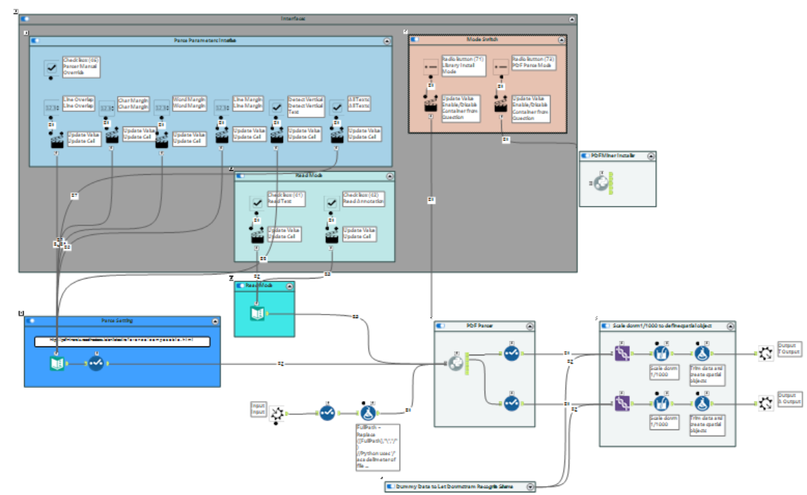Image resolution: width=807 pixels, height=495 pixels.
Task: Select the Read Annotation check box tool
Action: click(331, 203)
